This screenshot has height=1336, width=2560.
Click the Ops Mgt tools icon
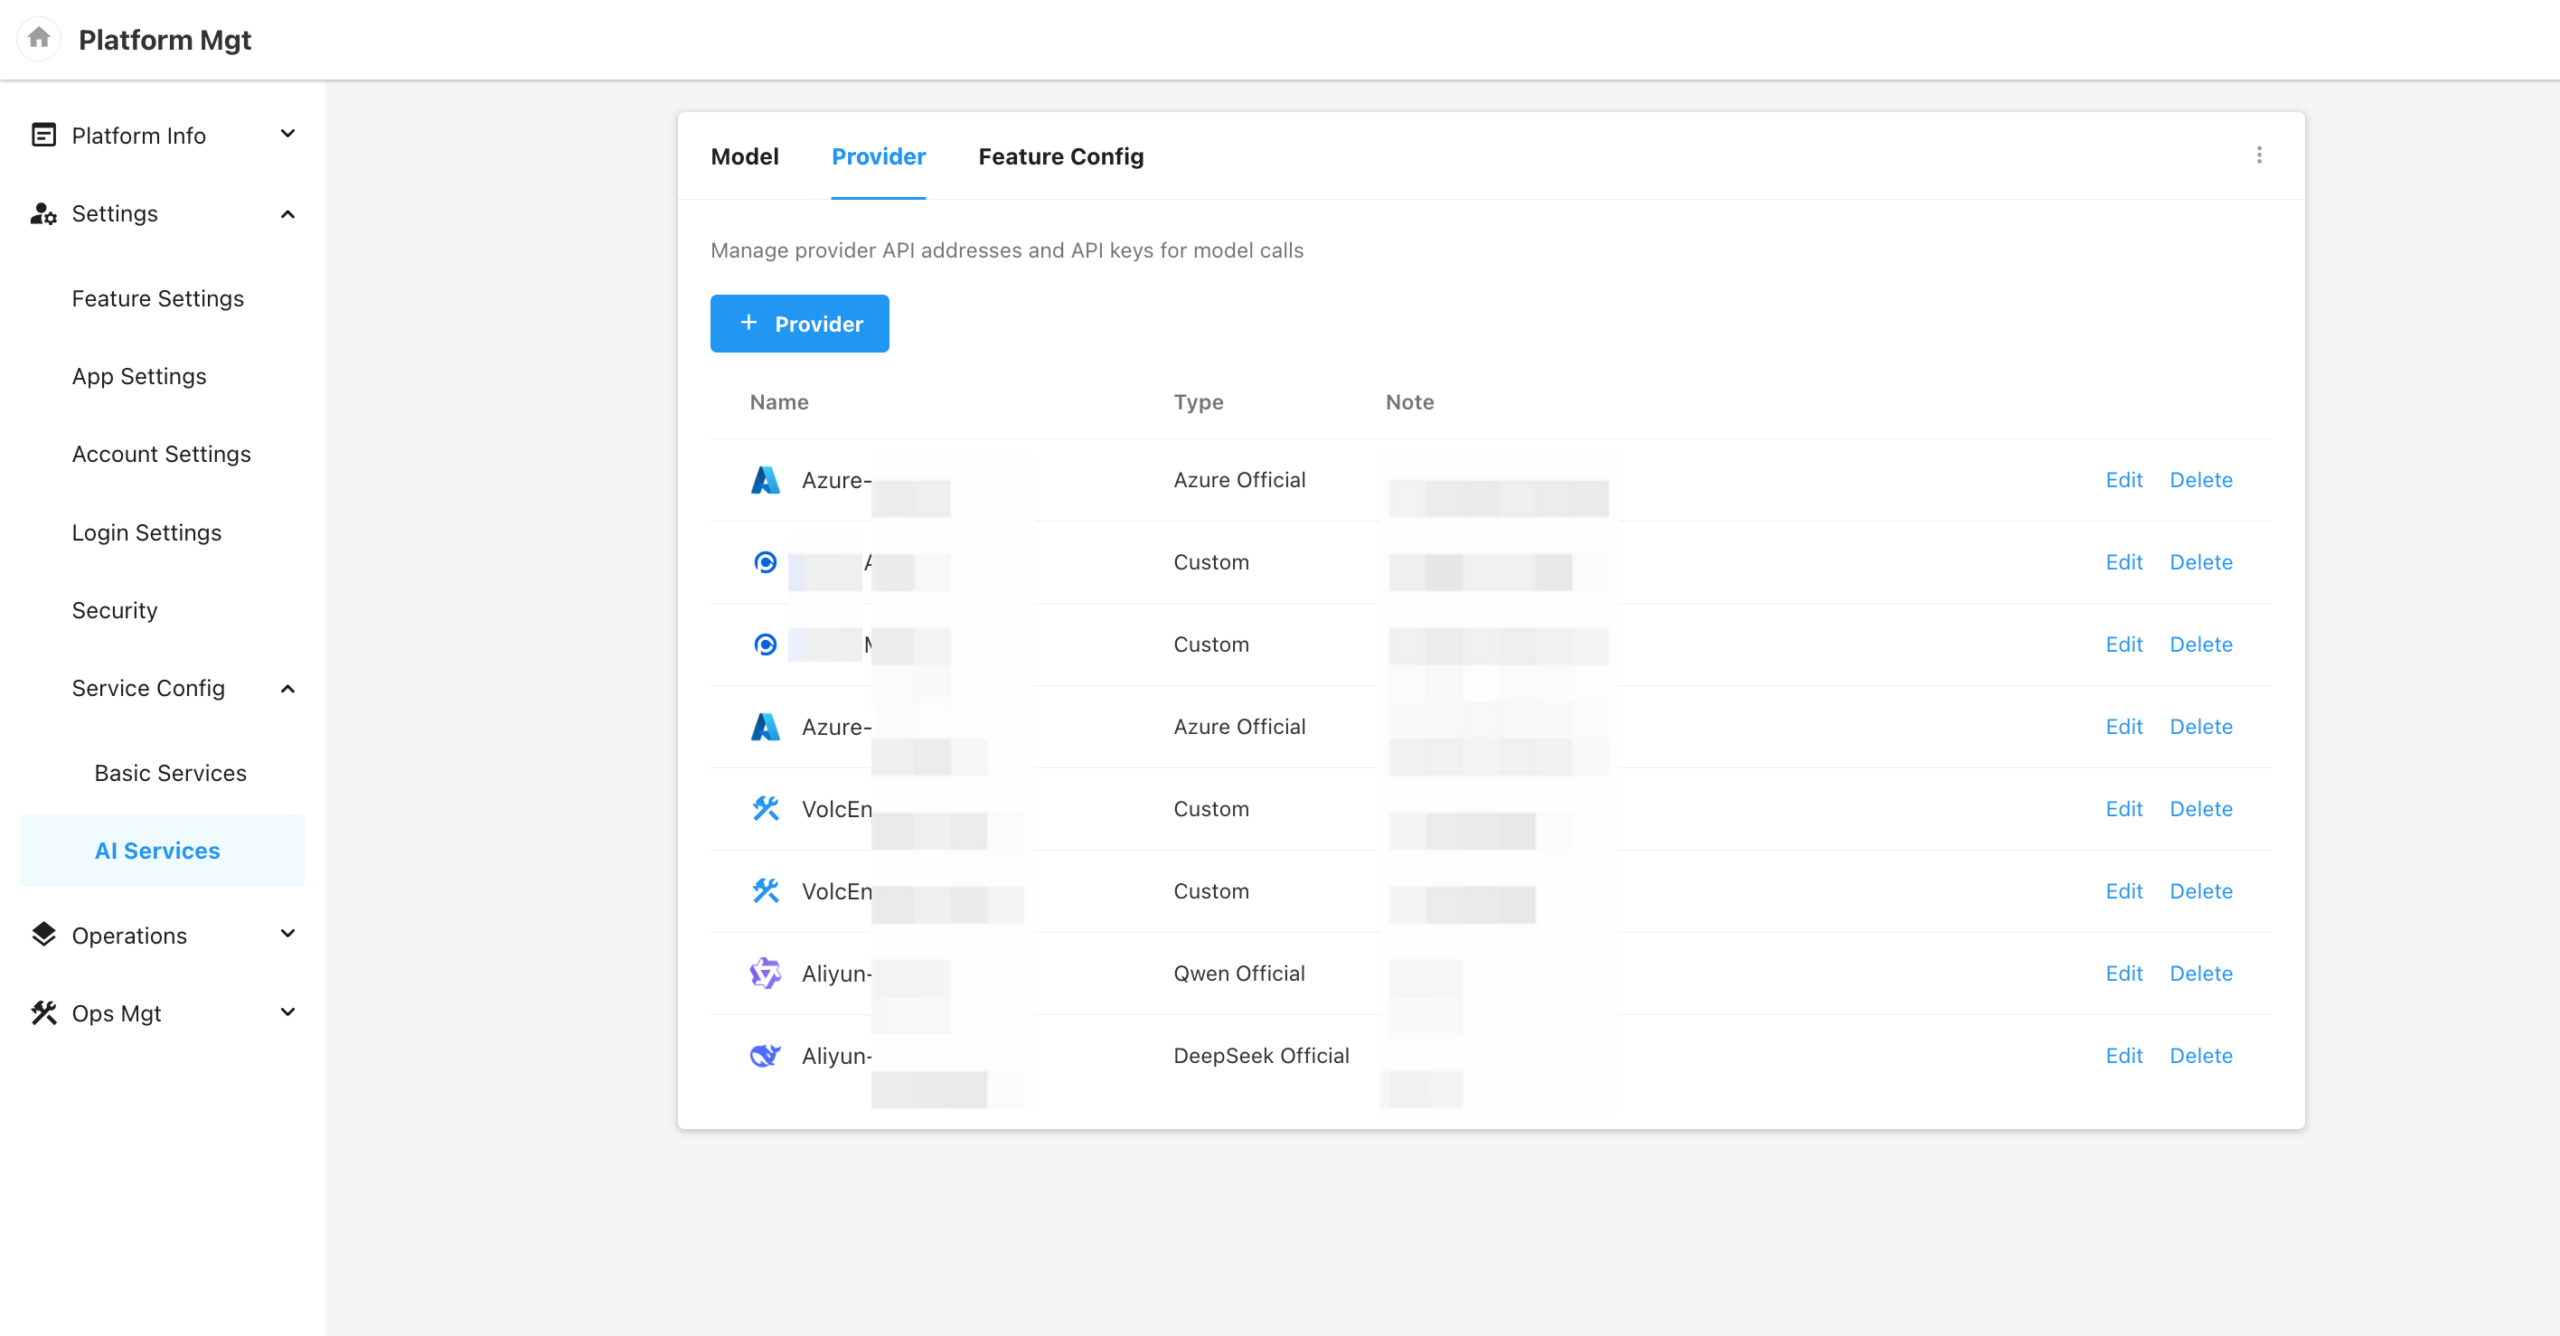pos(43,1013)
